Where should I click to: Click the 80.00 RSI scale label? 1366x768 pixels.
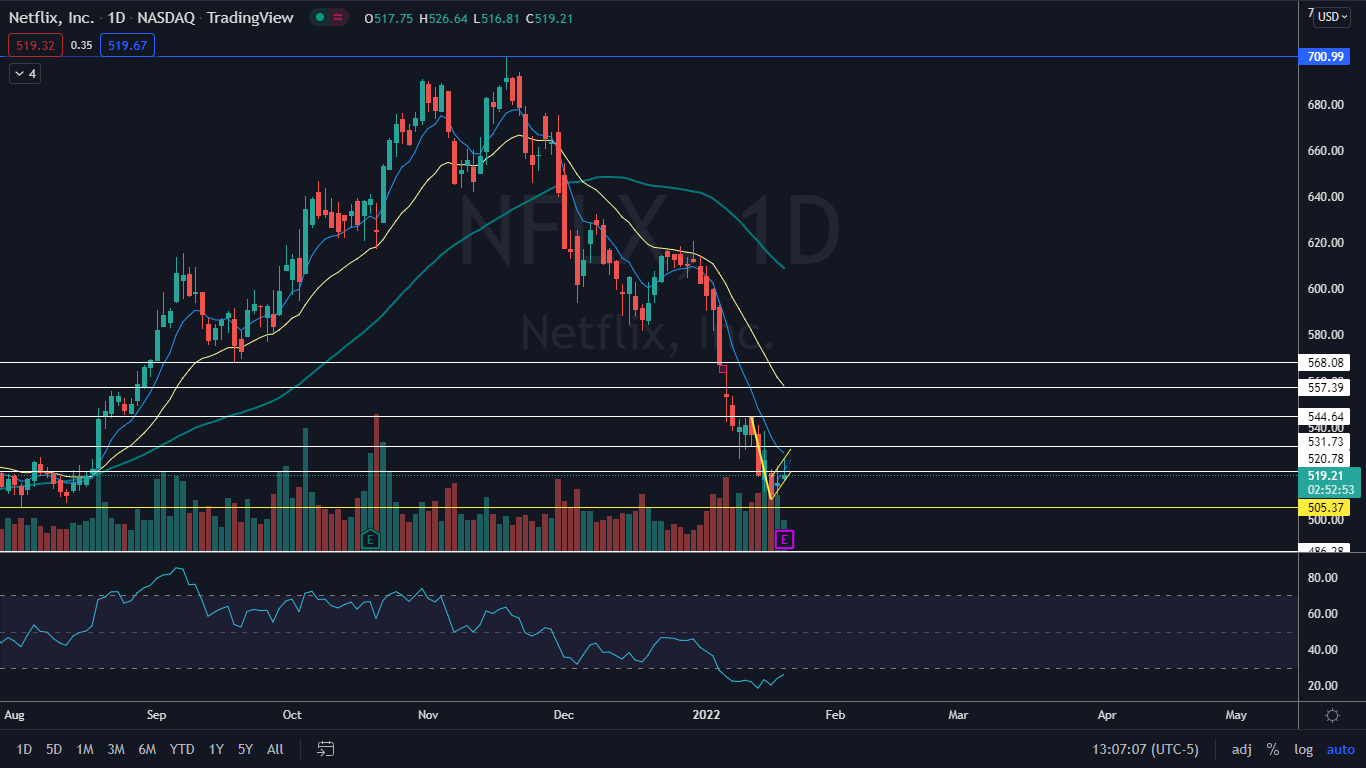click(1323, 578)
